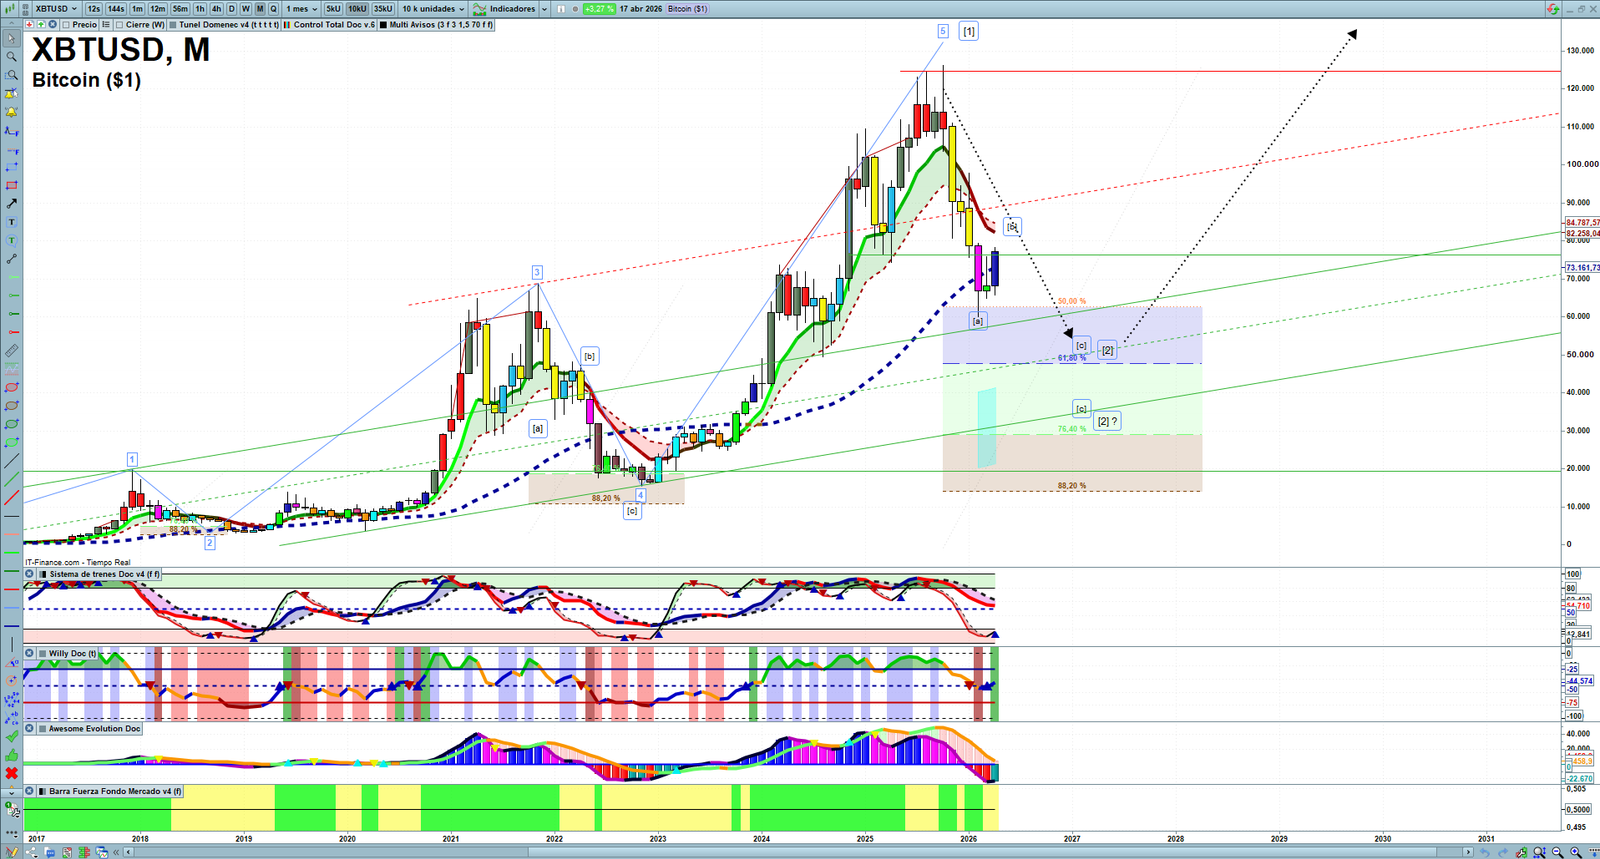Close the Sistema de trenes Doc v4 panel
Viewport: 1600px width, 859px height.
29,574
